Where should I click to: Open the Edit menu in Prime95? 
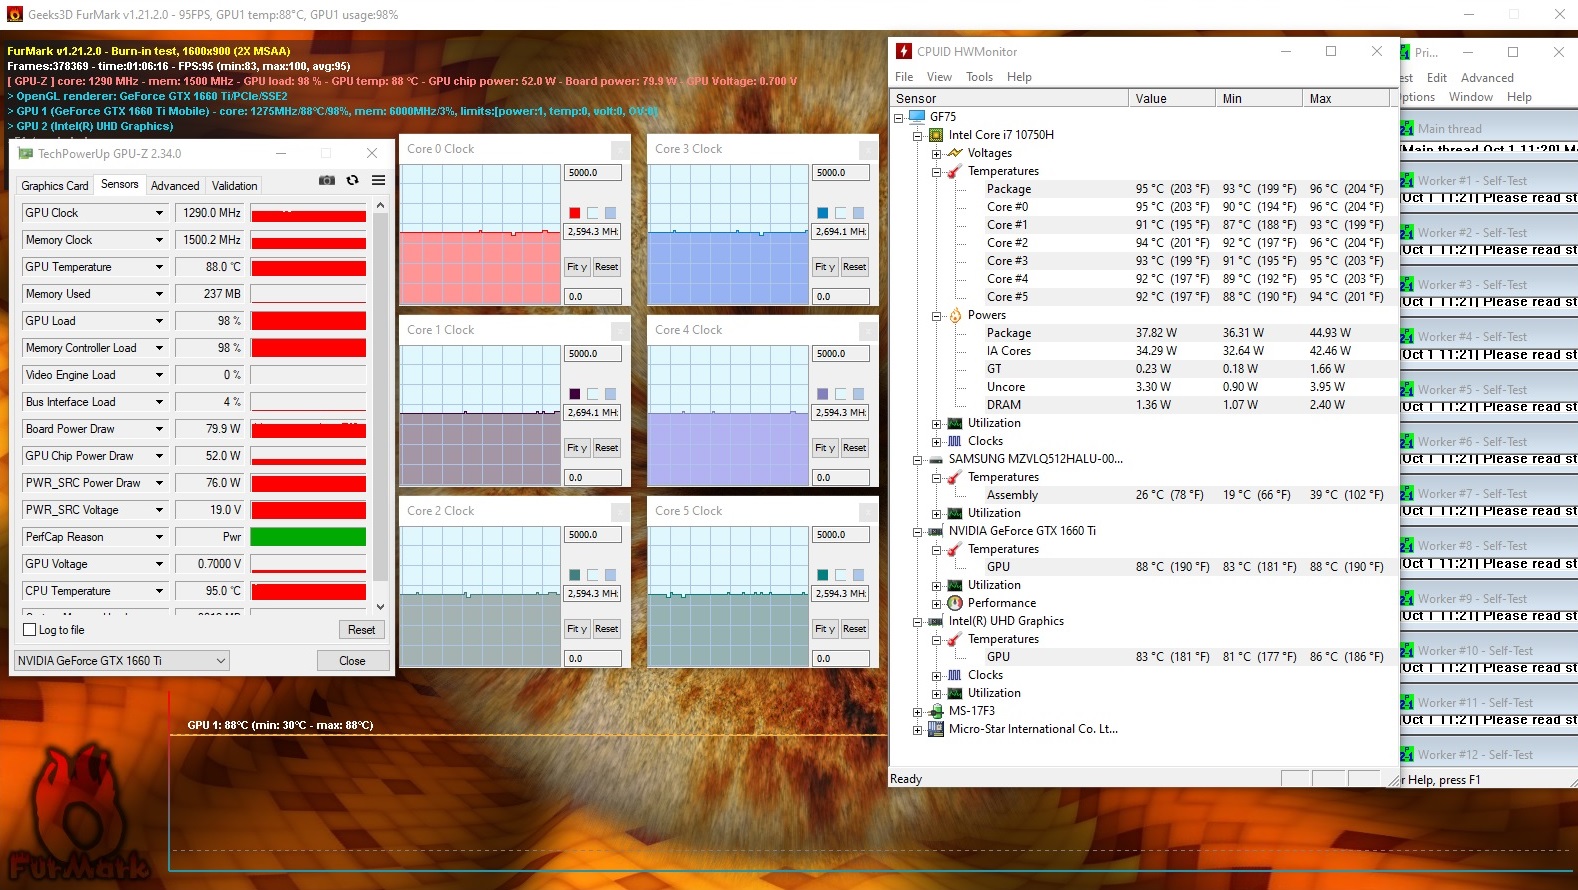1437,78
